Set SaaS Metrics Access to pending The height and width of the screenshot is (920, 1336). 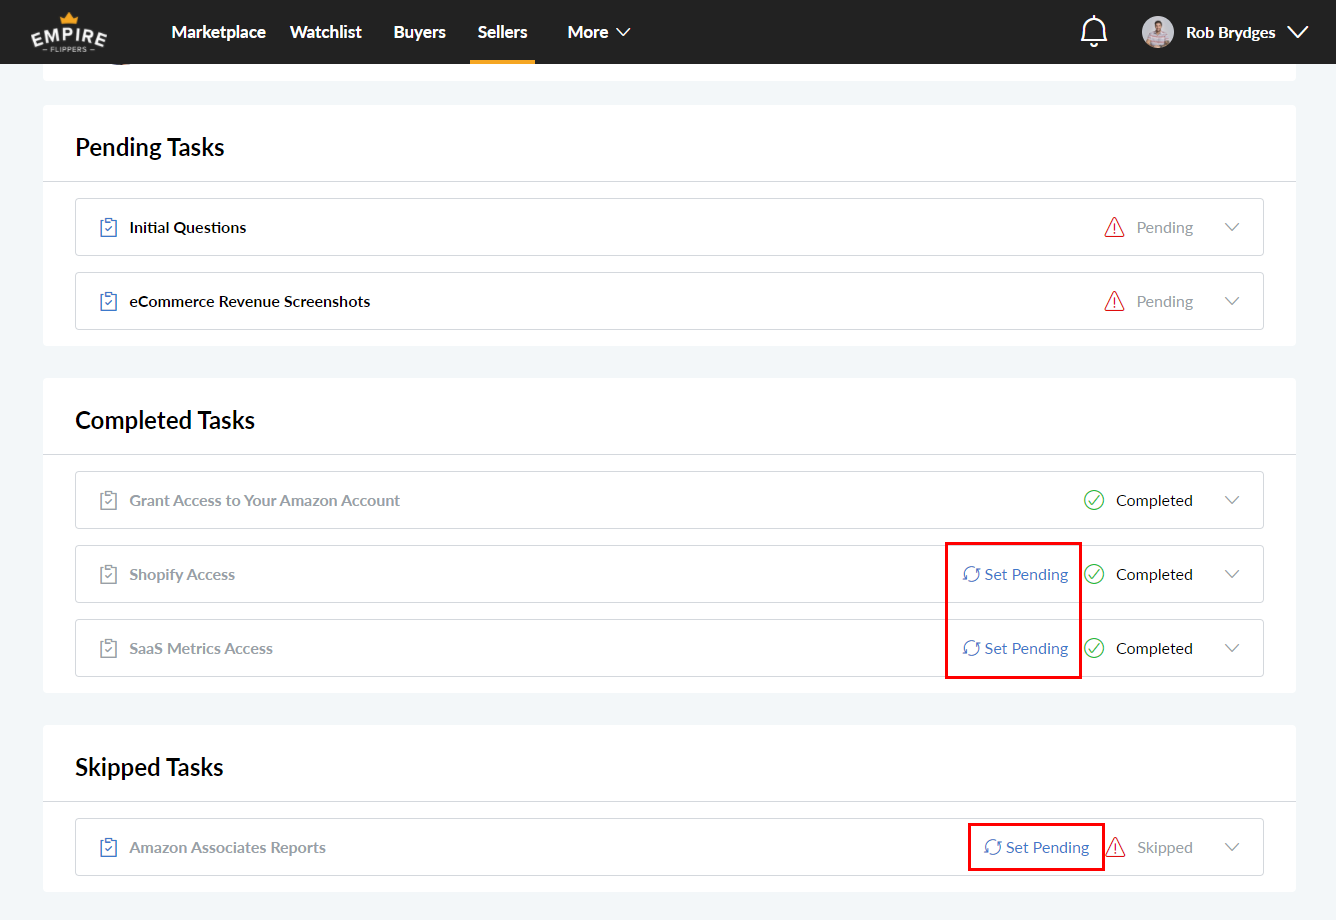(x=1015, y=648)
